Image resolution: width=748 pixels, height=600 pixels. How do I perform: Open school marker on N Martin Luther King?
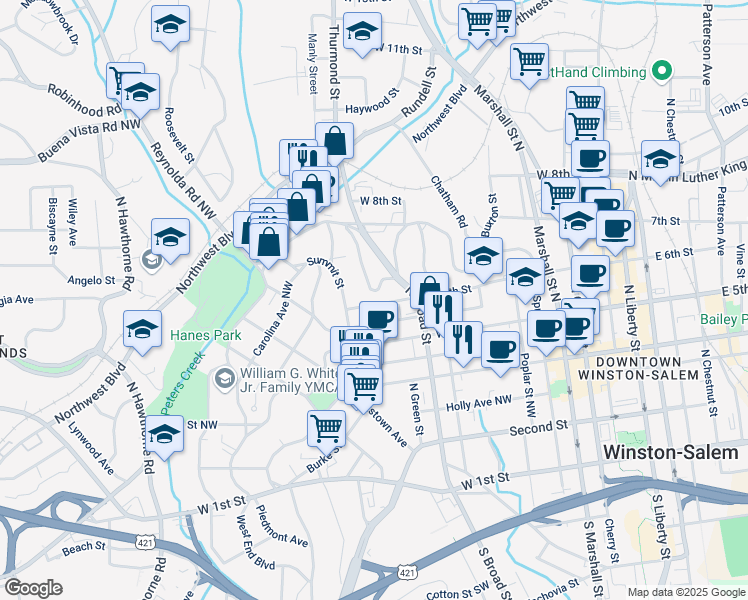coord(660,160)
